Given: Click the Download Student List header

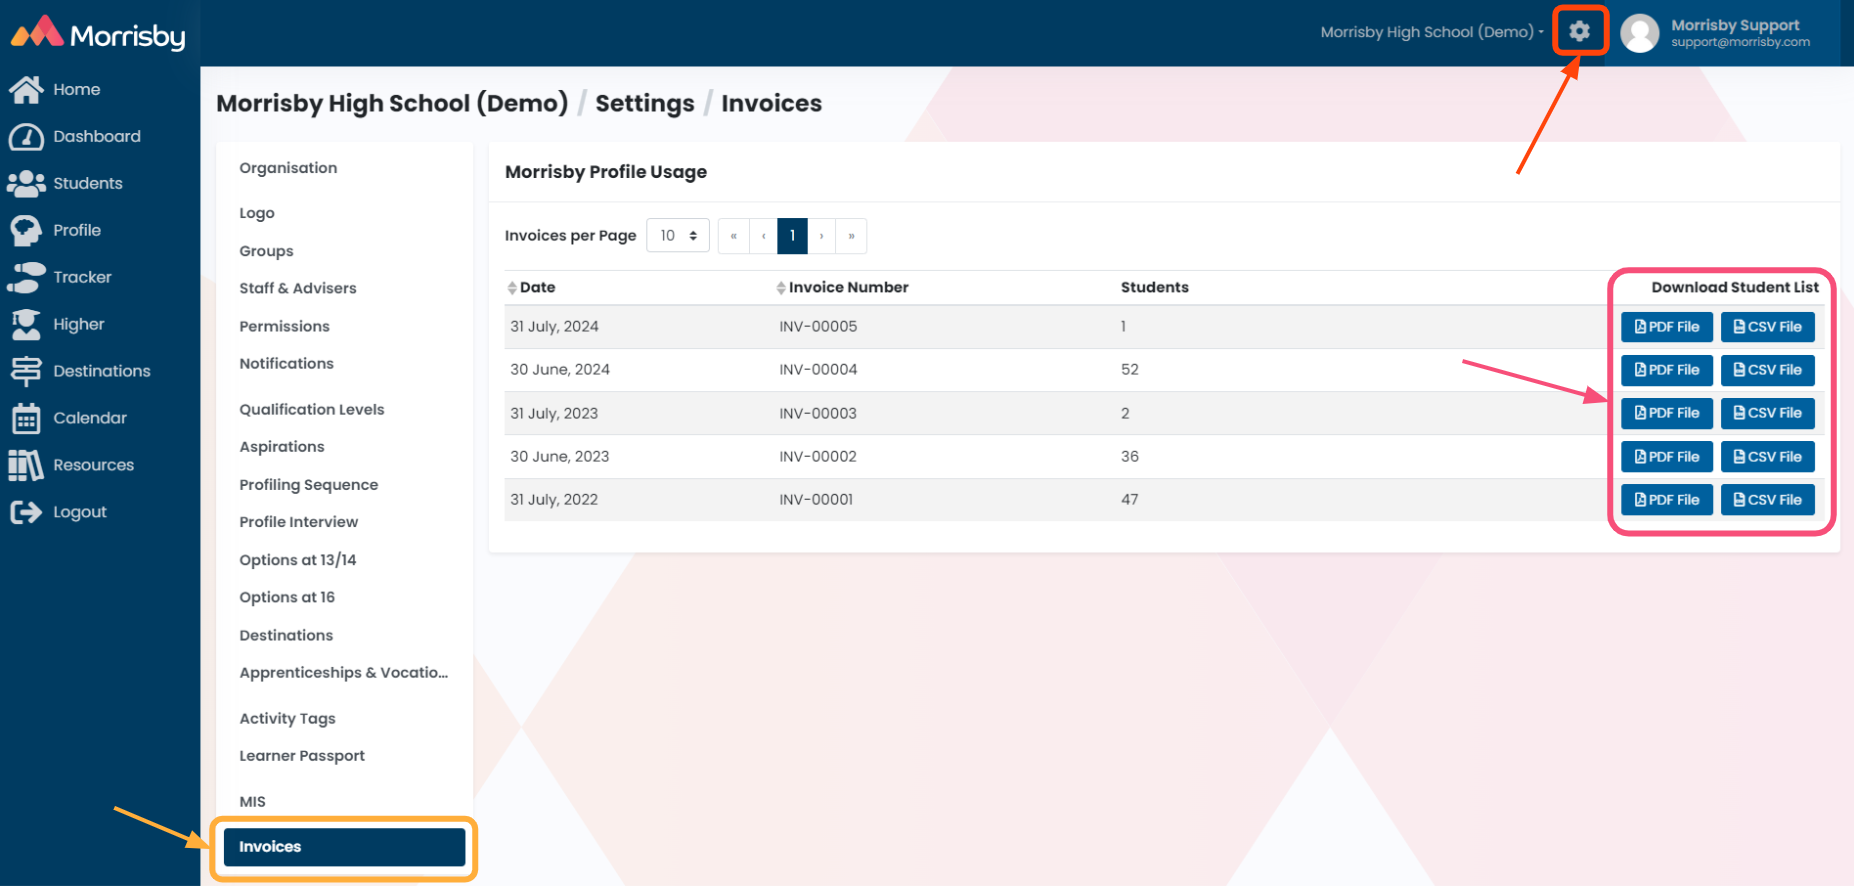Looking at the screenshot, I should (1735, 288).
